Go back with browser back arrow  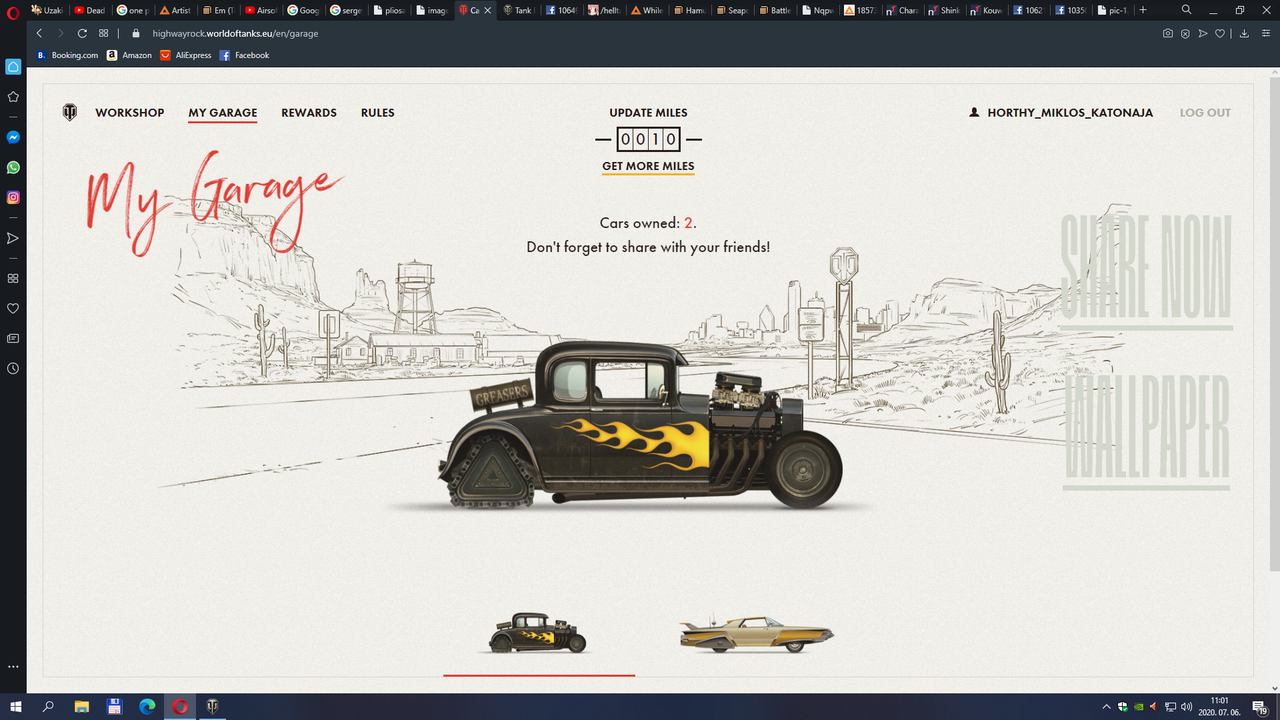[39, 33]
